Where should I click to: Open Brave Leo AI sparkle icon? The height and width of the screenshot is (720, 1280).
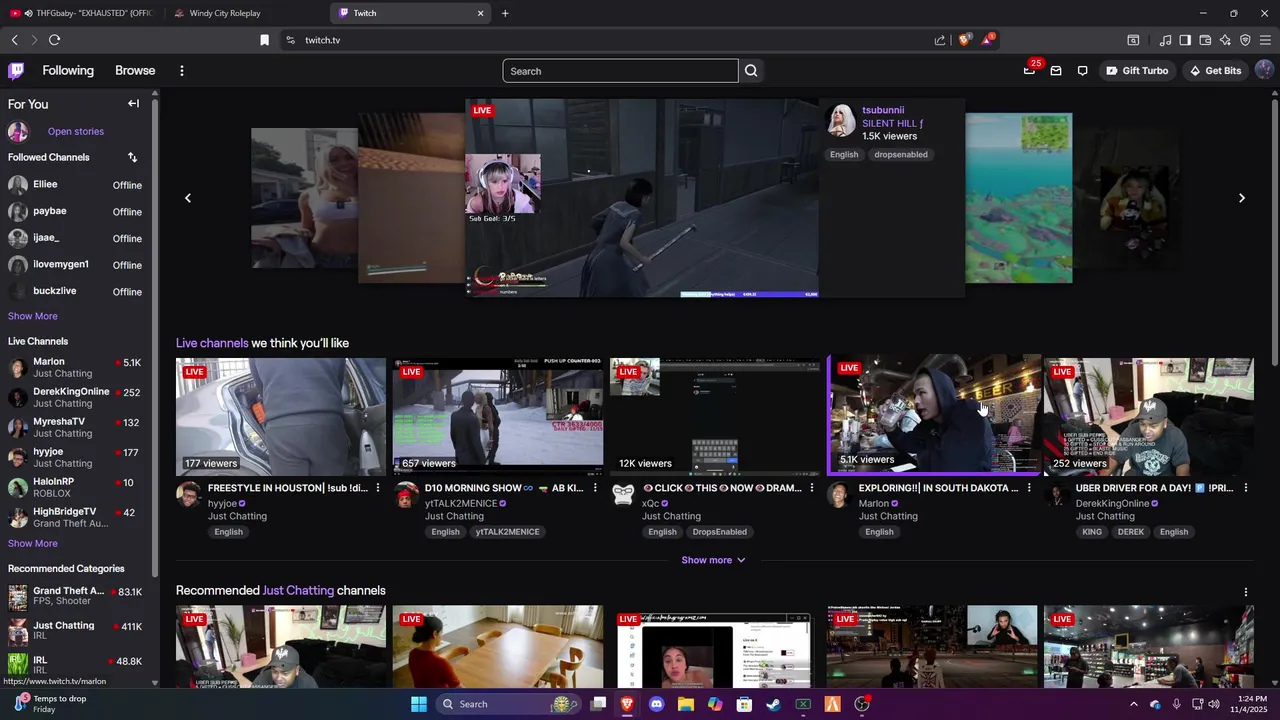click(1225, 40)
